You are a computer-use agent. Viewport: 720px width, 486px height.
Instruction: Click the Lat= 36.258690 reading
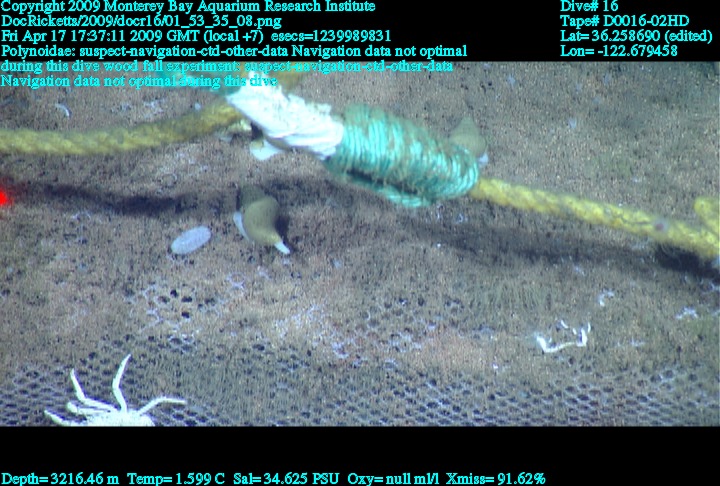[x=636, y=36]
